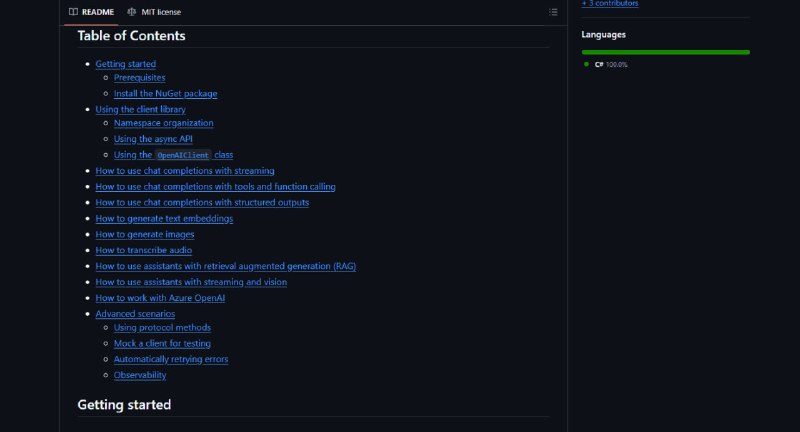800x432 pixels.
Task: Open 'tools and function calling' link
Action: 215,187
